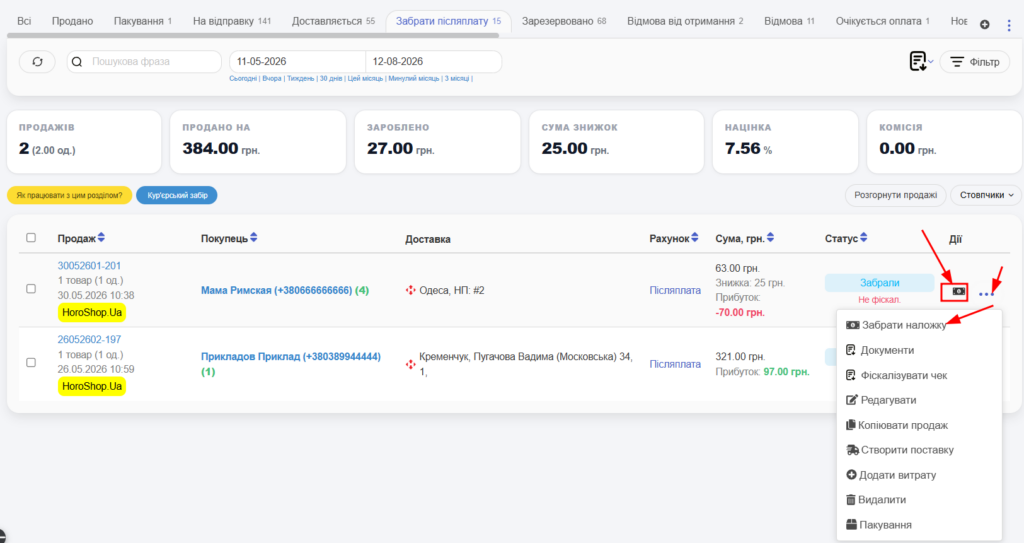Click HoroShop.Ua label under order 30052601-201
Screen dimensions: 1024x543
pos(91,312)
